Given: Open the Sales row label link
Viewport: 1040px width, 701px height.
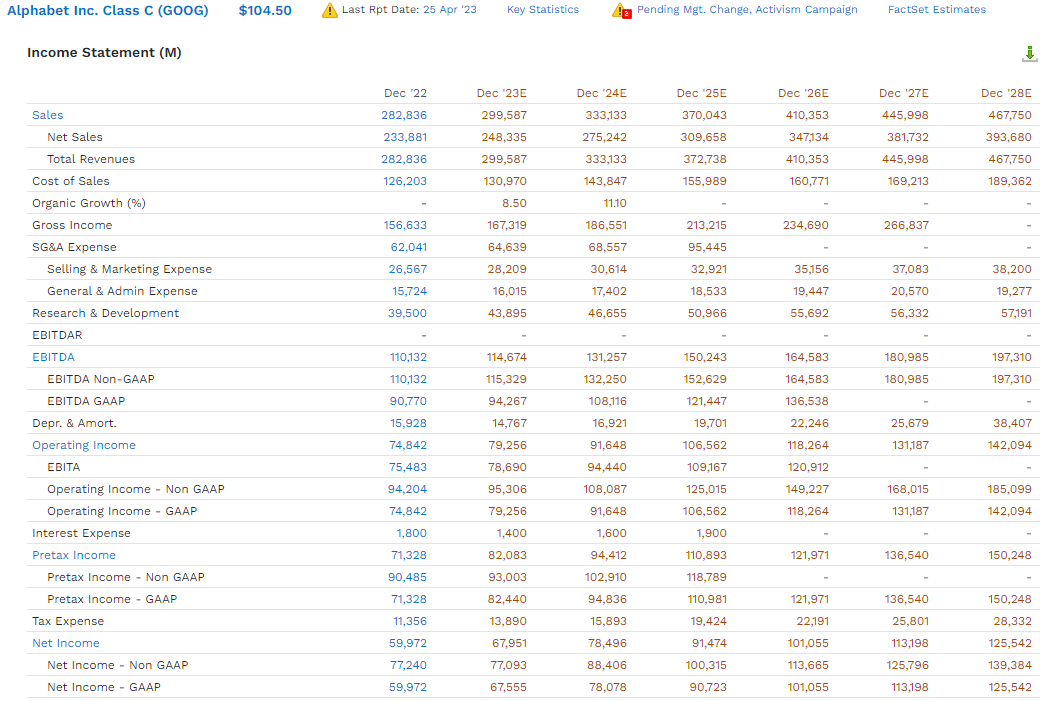Looking at the screenshot, I should [48, 115].
